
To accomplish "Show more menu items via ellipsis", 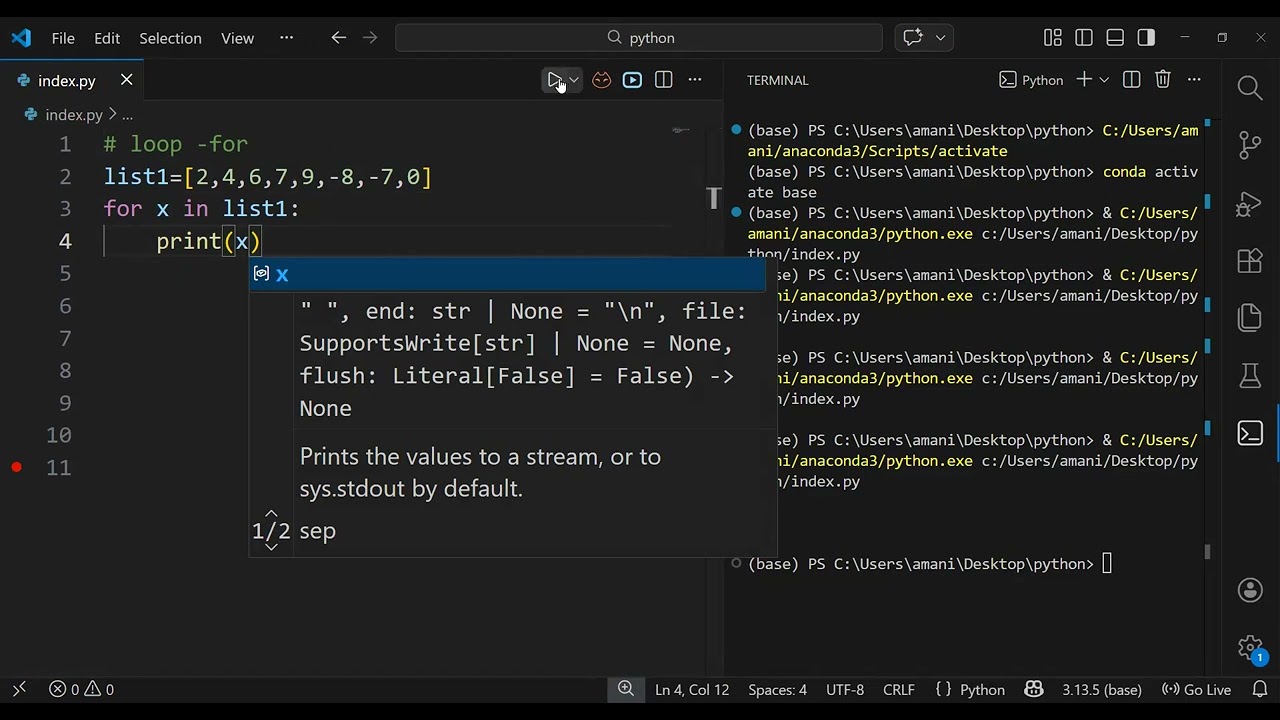I will point(287,38).
